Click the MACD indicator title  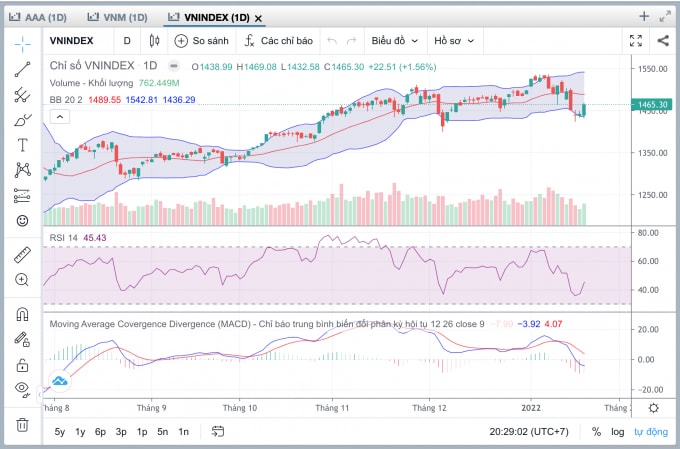click(267, 324)
